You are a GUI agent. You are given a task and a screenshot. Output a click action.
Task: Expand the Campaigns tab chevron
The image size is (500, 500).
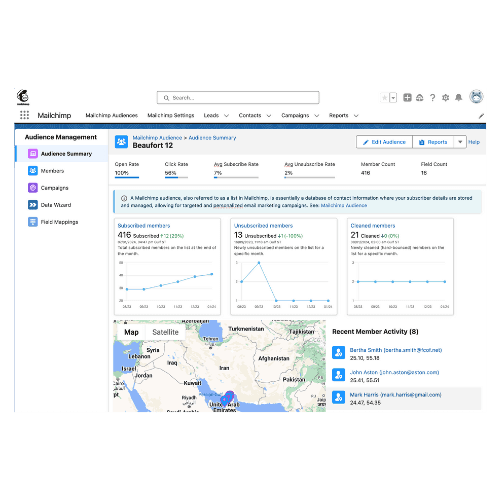point(317,116)
